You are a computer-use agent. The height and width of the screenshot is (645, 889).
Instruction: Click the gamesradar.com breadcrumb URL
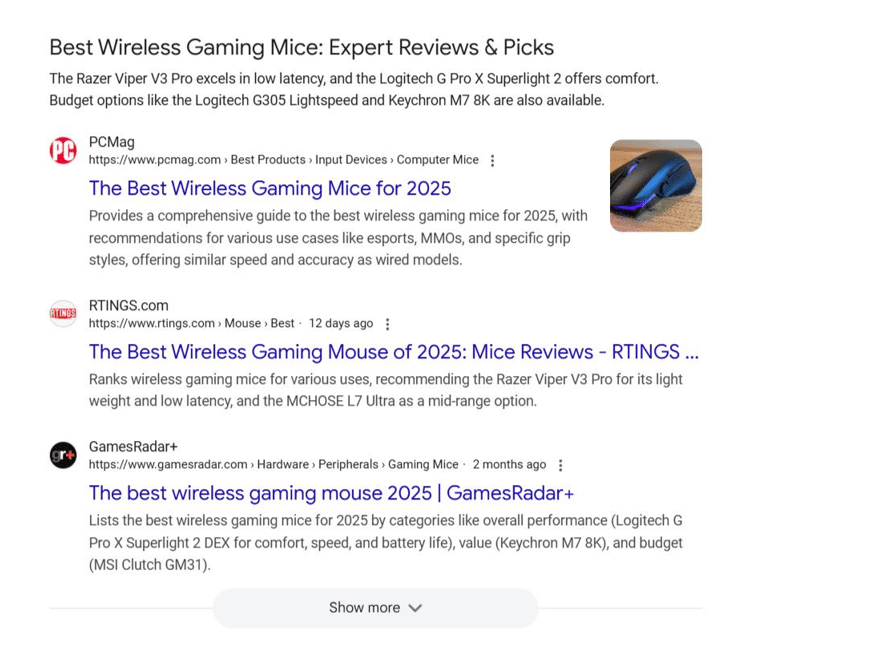coord(168,465)
